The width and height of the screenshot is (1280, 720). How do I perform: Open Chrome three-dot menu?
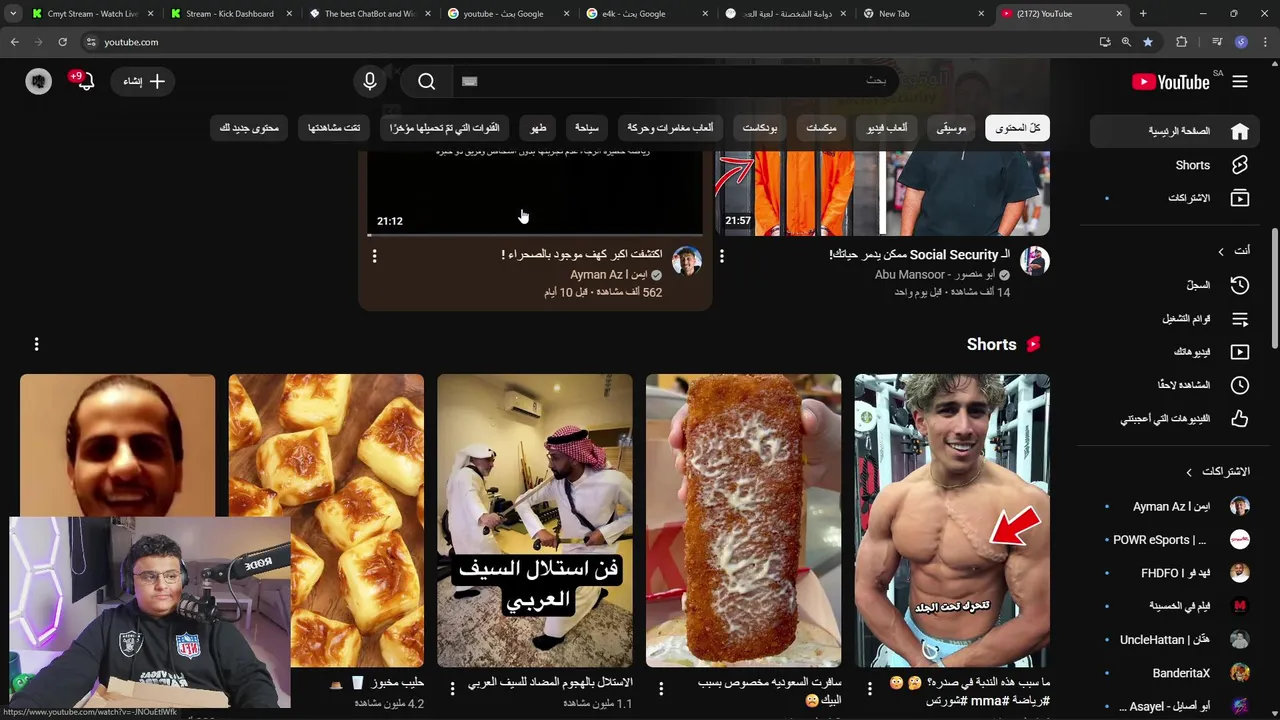[x=1264, y=42]
